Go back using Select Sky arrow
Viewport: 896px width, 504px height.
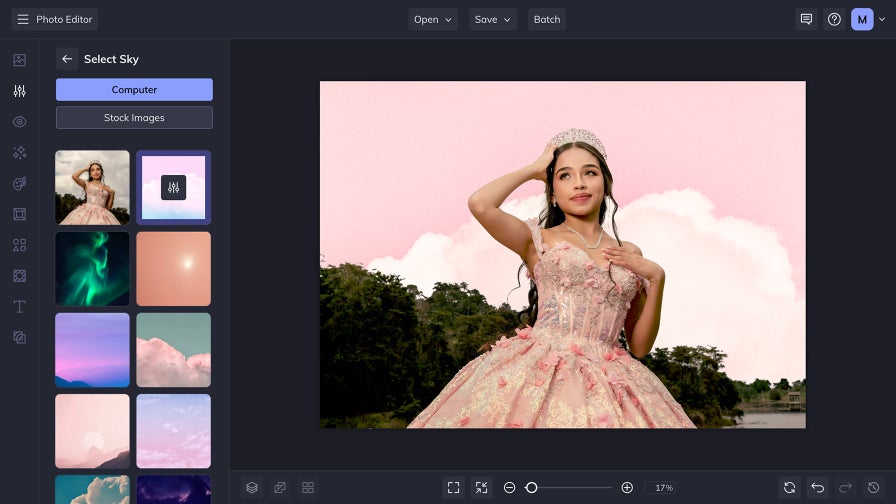click(67, 59)
